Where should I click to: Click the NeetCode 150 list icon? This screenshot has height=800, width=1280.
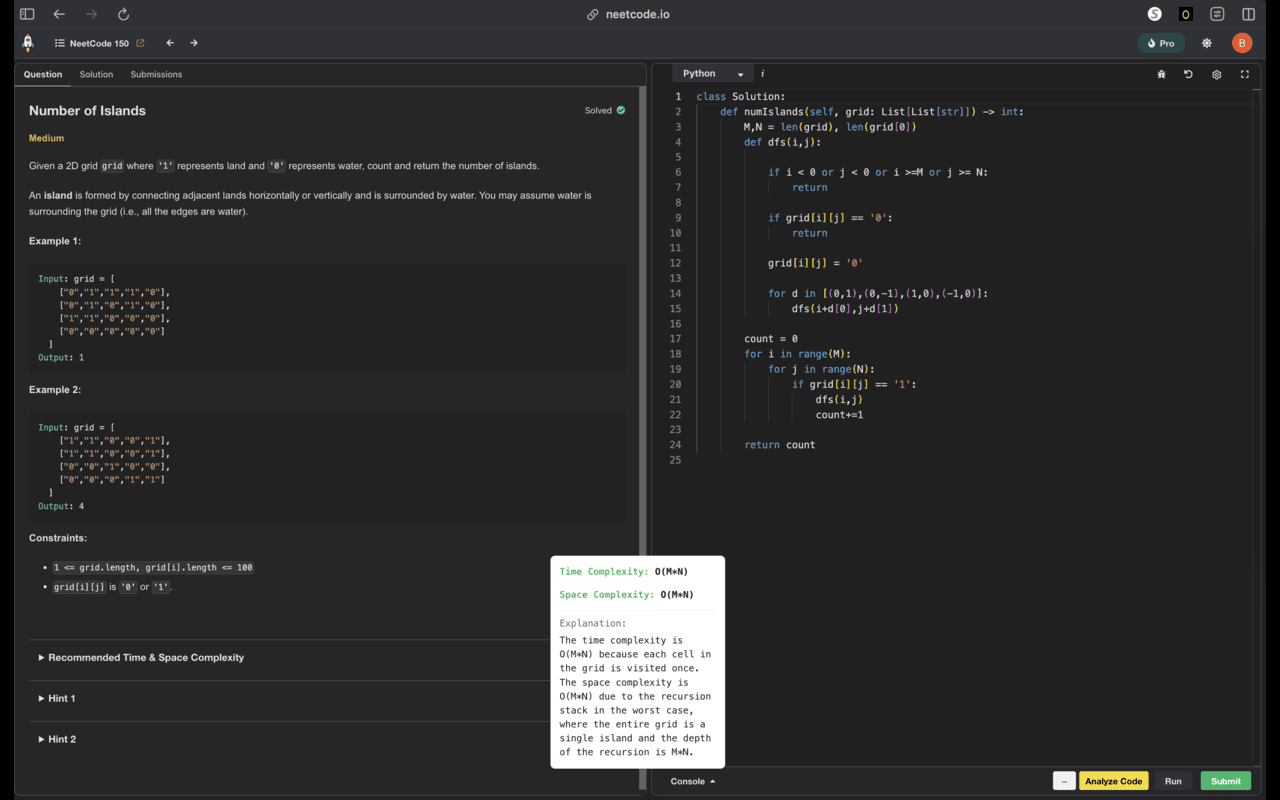[x=56, y=43]
